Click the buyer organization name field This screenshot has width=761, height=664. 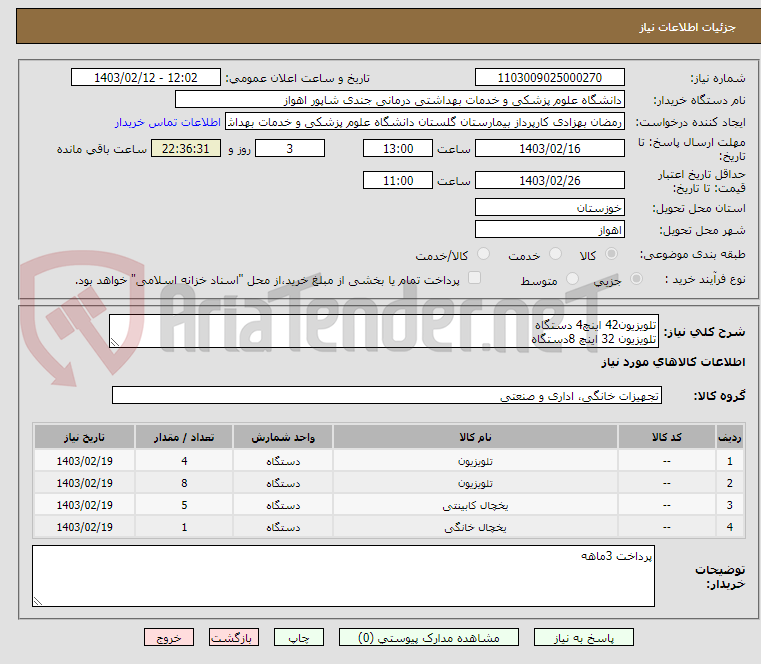399,100
